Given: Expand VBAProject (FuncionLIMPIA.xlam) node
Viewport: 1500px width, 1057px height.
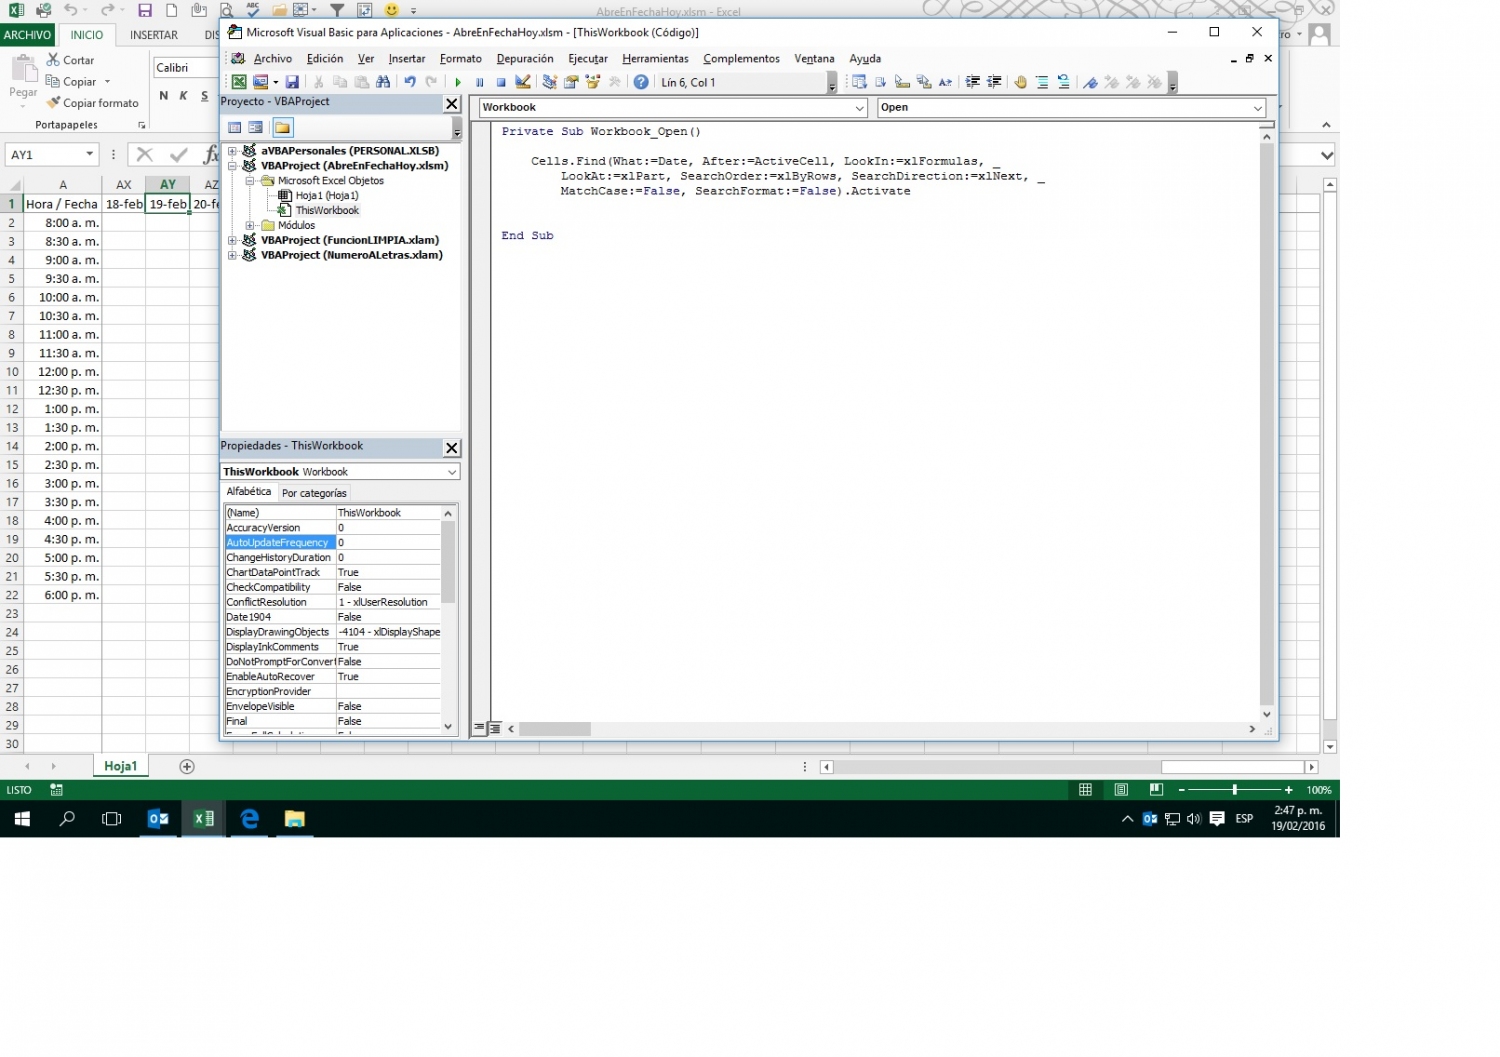Looking at the screenshot, I should pyautogui.click(x=232, y=240).
